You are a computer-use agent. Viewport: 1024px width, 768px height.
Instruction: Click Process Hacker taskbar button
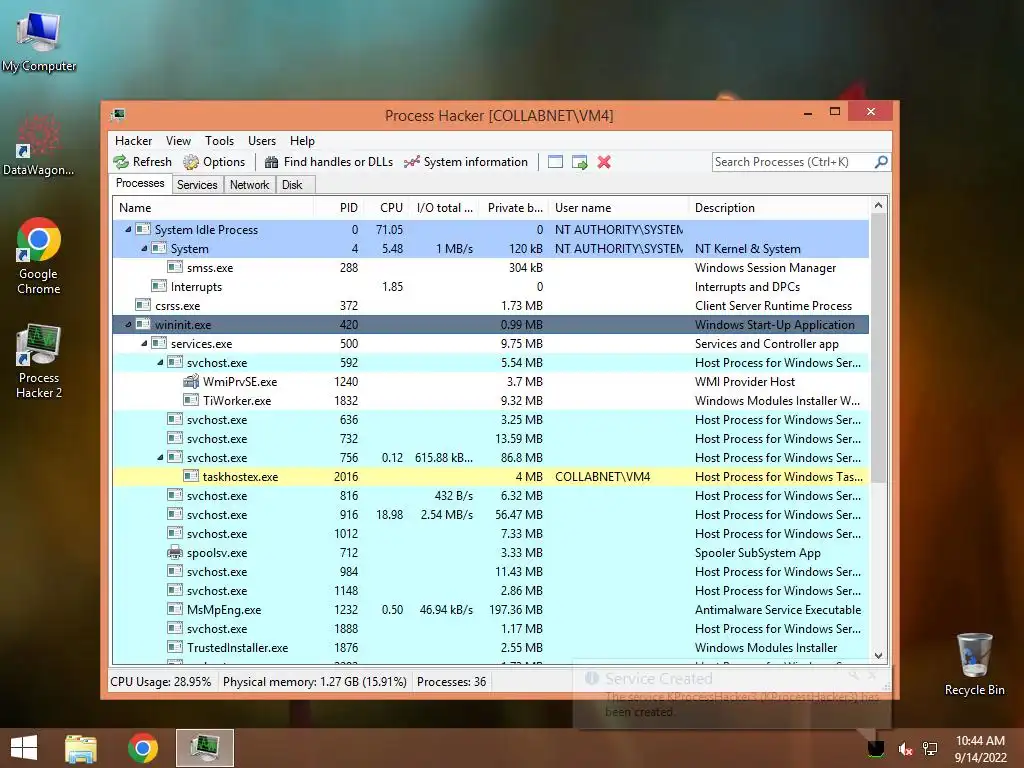(x=204, y=748)
